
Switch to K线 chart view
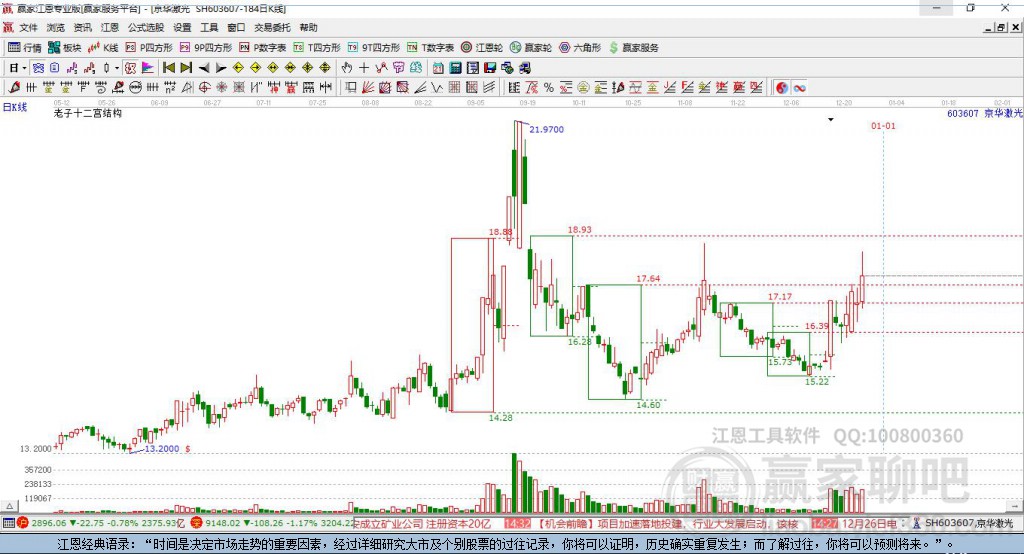pos(103,48)
